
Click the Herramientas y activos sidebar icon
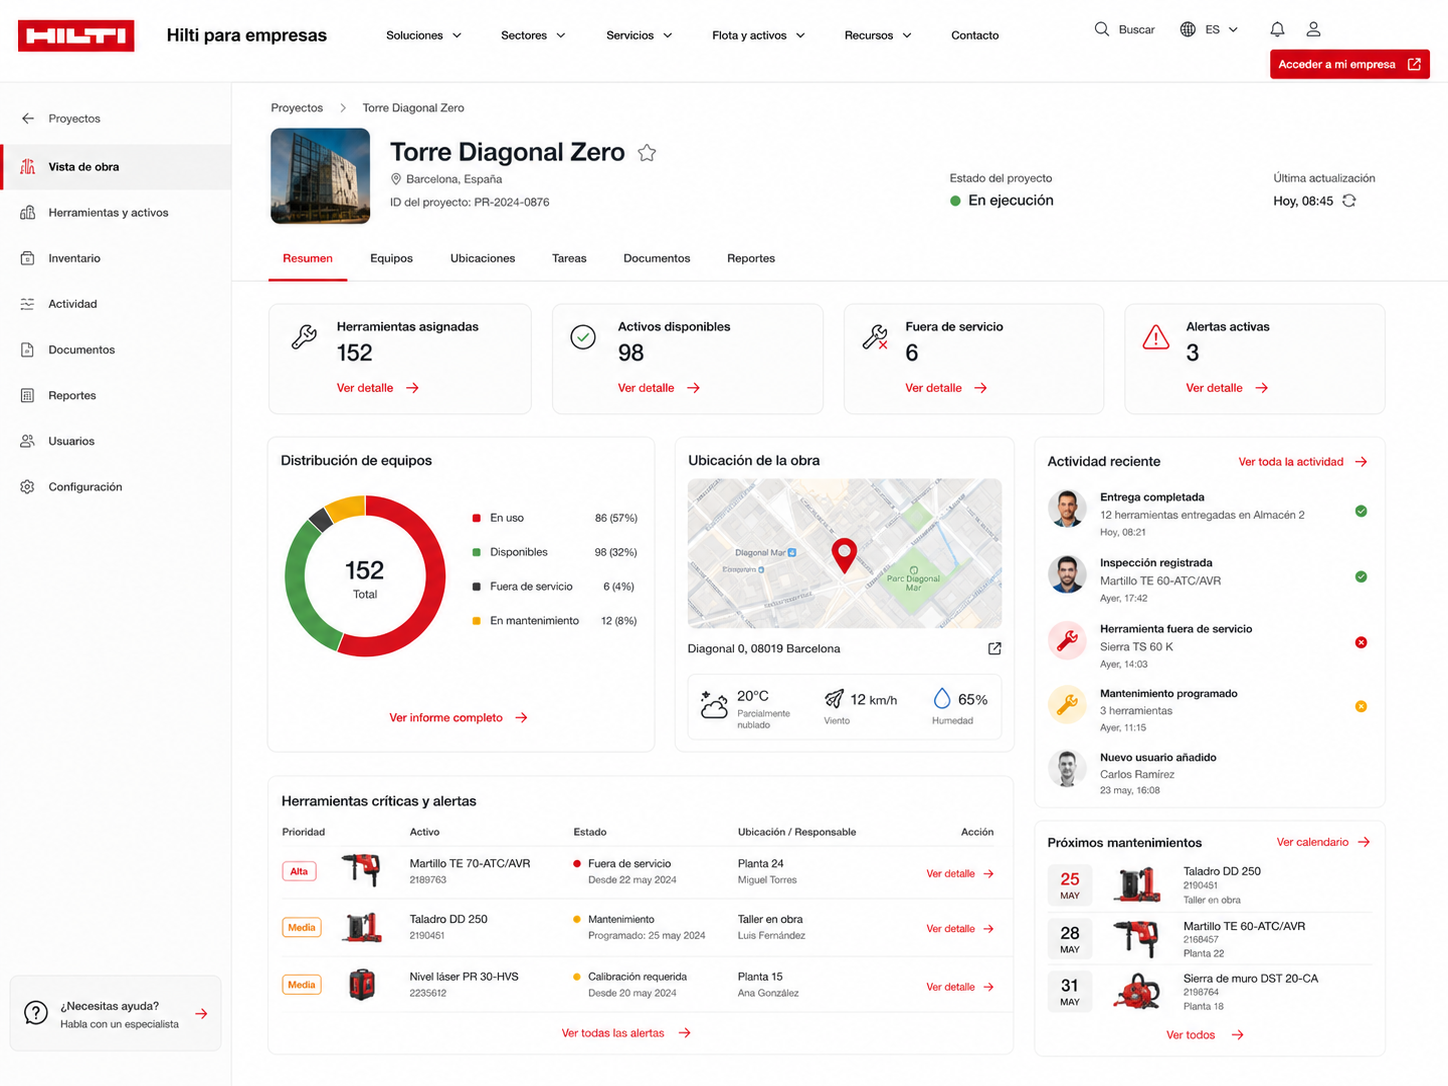click(x=28, y=212)
